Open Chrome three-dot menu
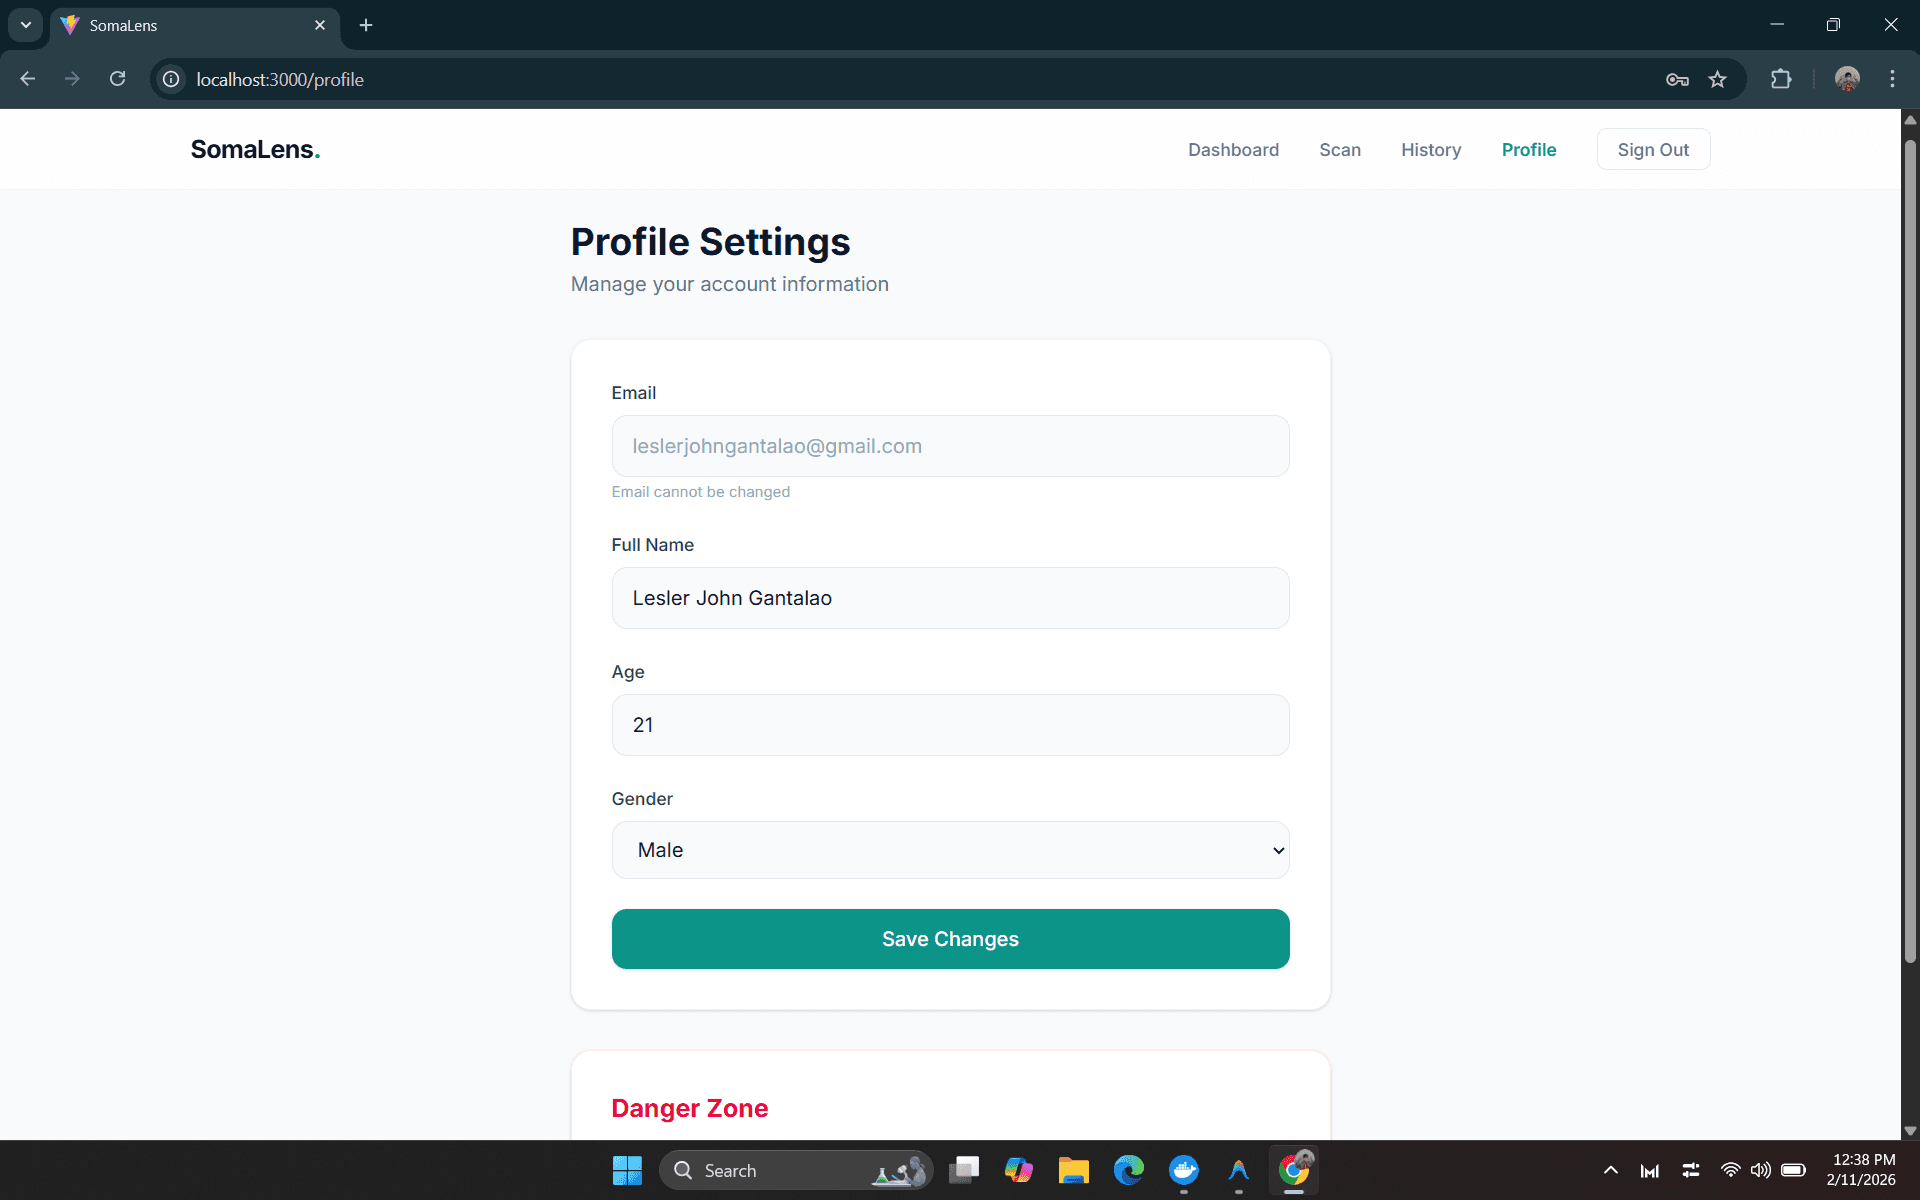The width and height of the screenshot is (1920, 1200). (1892, 79)
